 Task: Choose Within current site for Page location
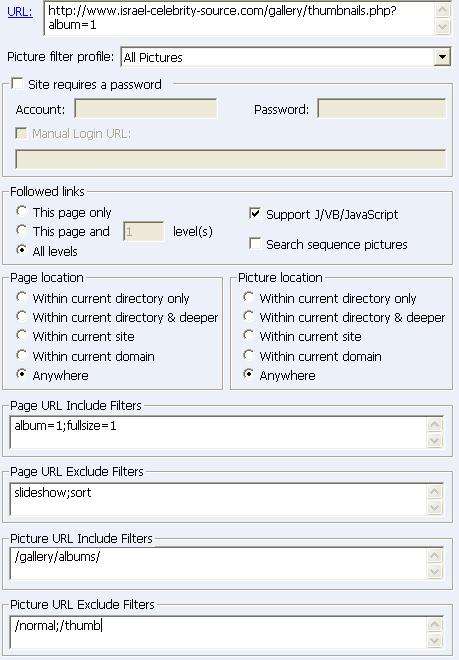click(21, 335)
